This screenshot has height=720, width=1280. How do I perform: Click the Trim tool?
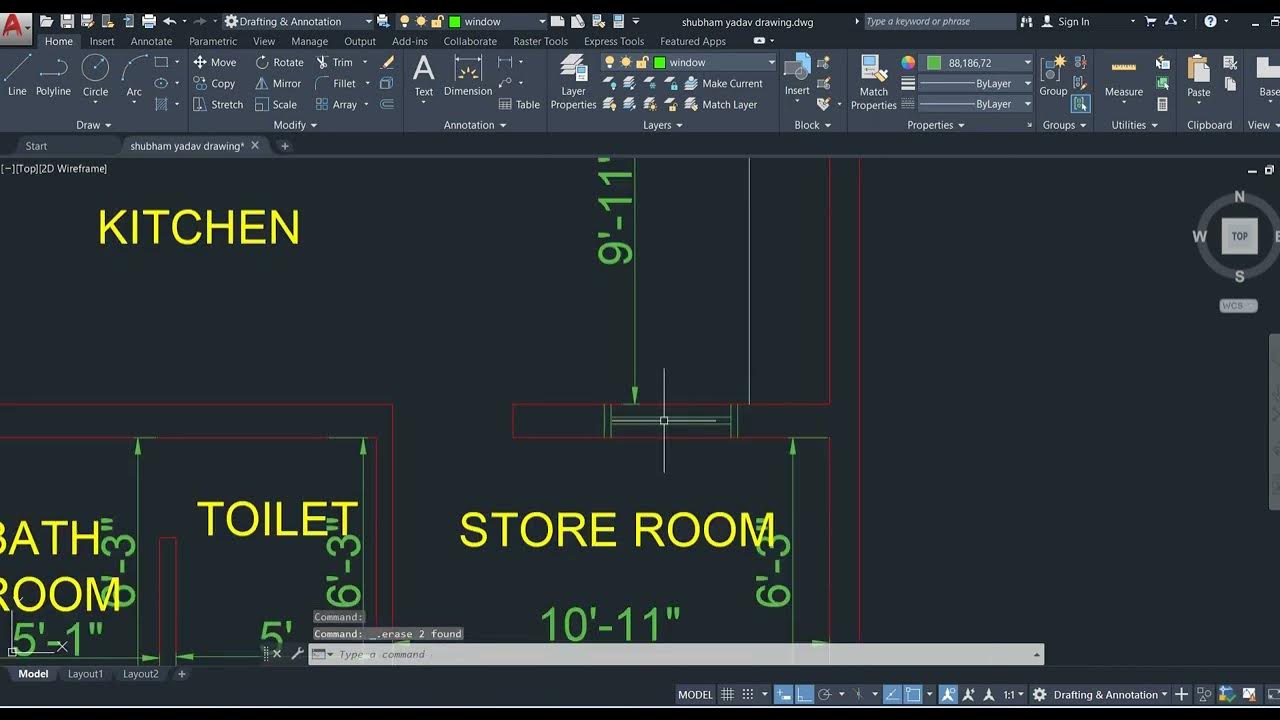point(335,62)
